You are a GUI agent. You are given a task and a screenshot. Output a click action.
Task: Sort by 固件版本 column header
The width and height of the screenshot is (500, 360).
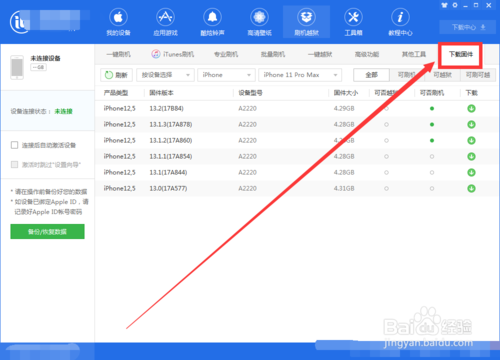click(161, 93)
